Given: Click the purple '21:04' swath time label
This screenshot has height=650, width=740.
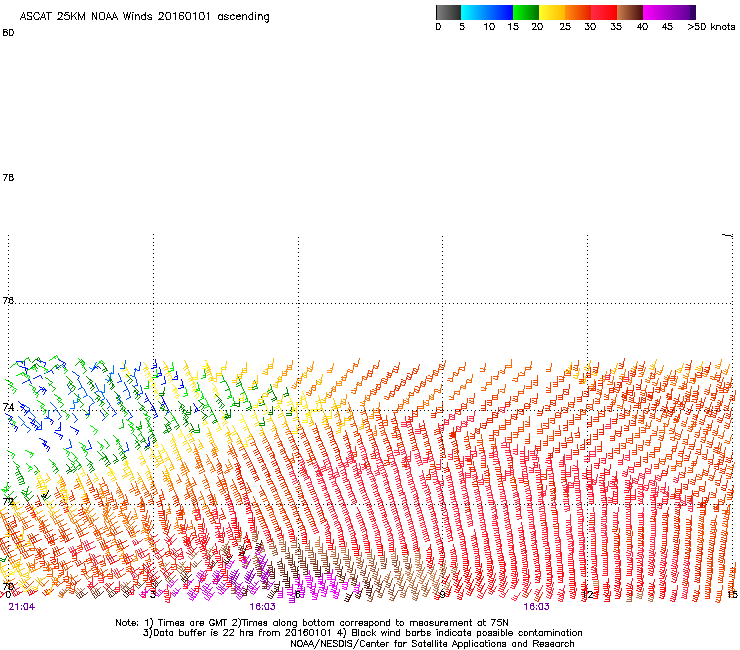Looking at the screenshot, I should click(x=22, y=607).
